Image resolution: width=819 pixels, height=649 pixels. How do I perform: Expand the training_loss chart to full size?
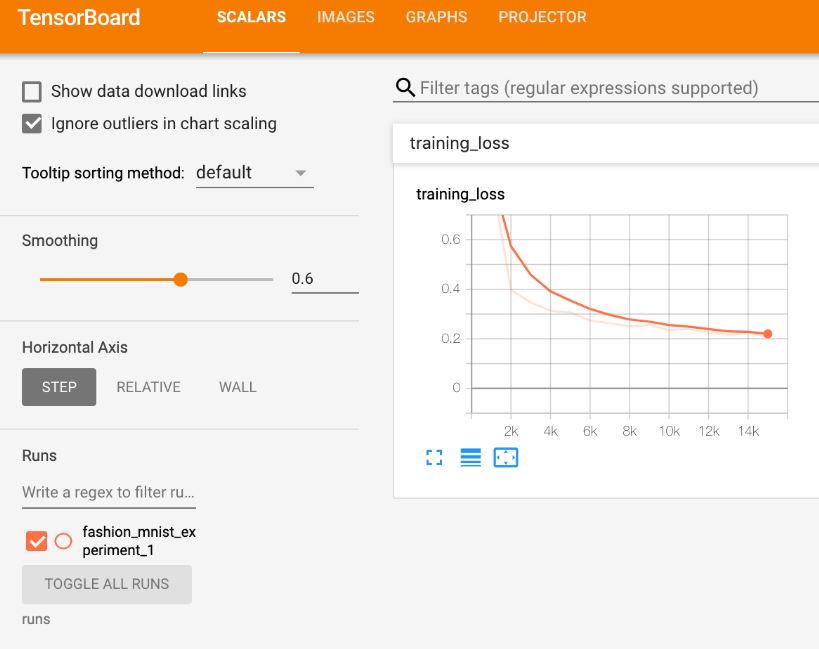point(434,458)
